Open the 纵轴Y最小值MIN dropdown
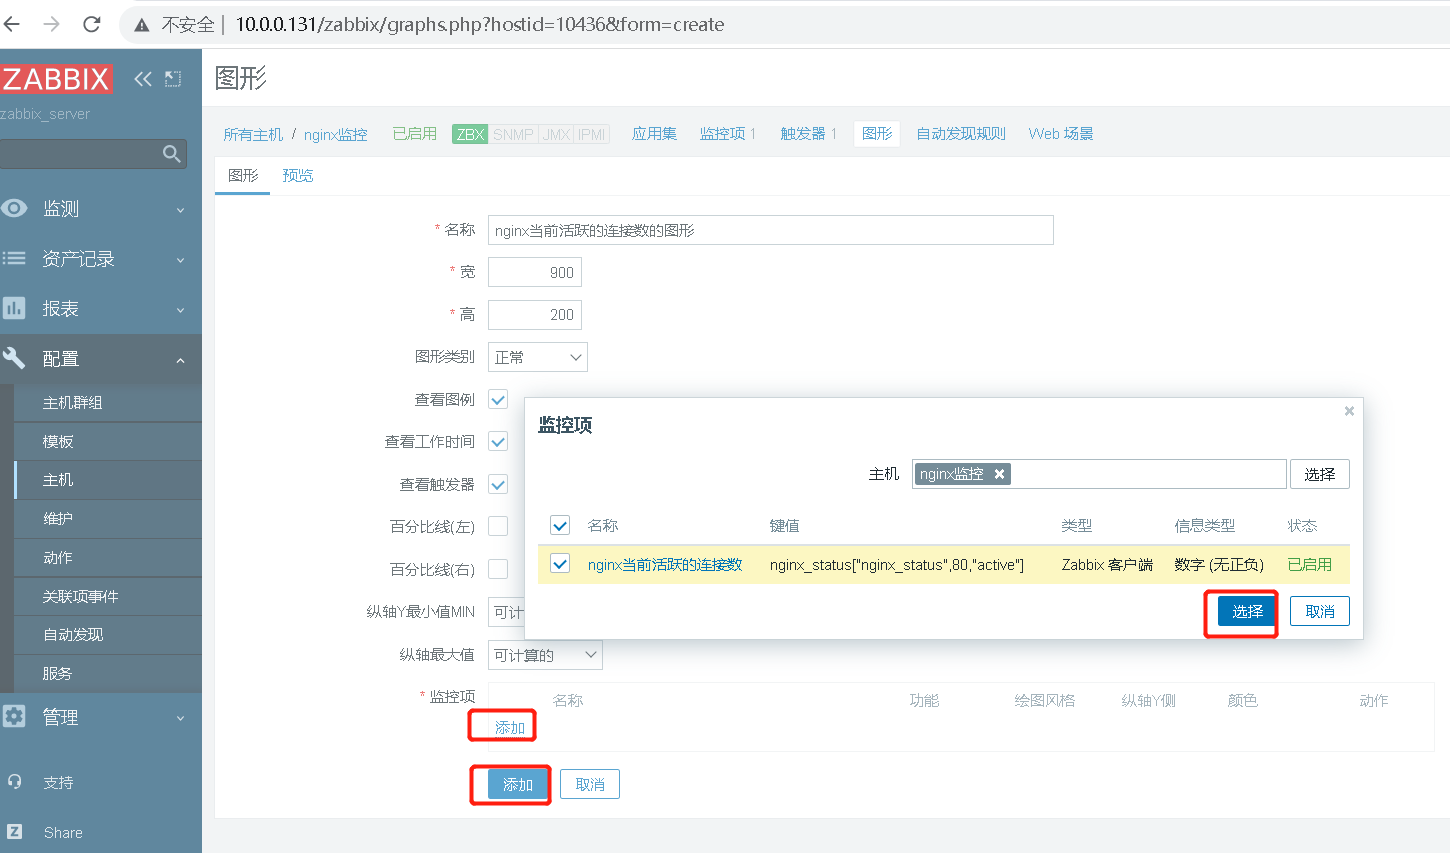 point(506,612)
